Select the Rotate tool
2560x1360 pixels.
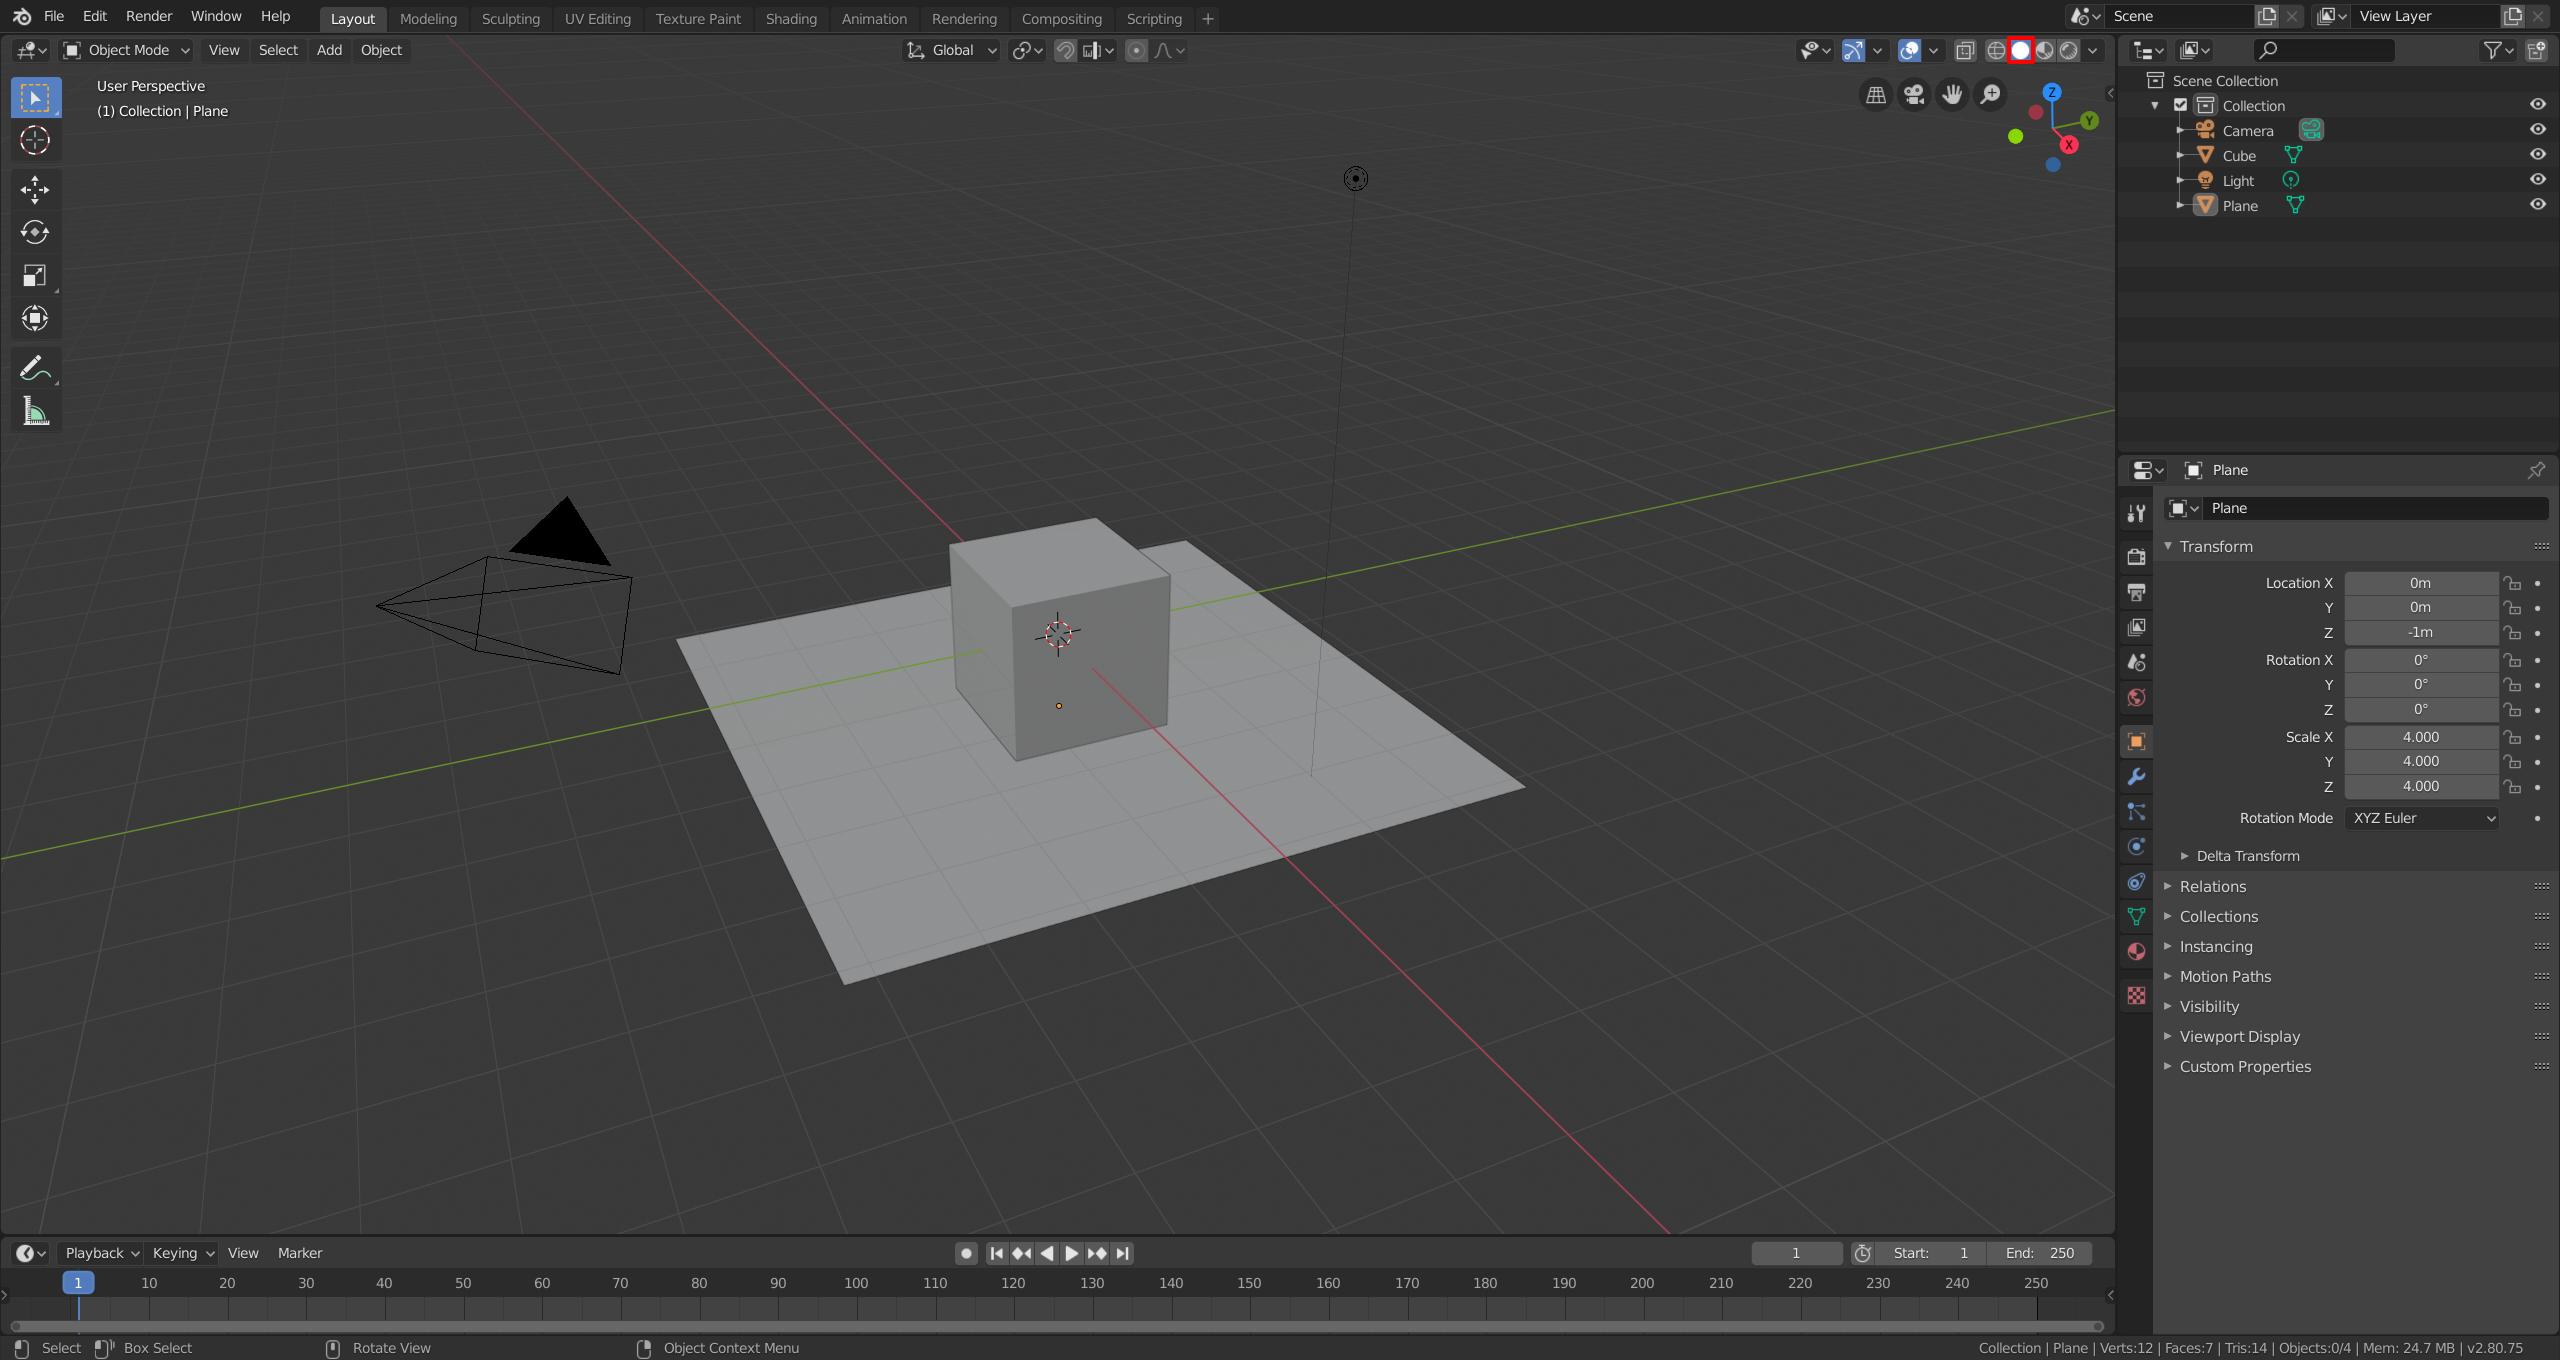[35, 232]
